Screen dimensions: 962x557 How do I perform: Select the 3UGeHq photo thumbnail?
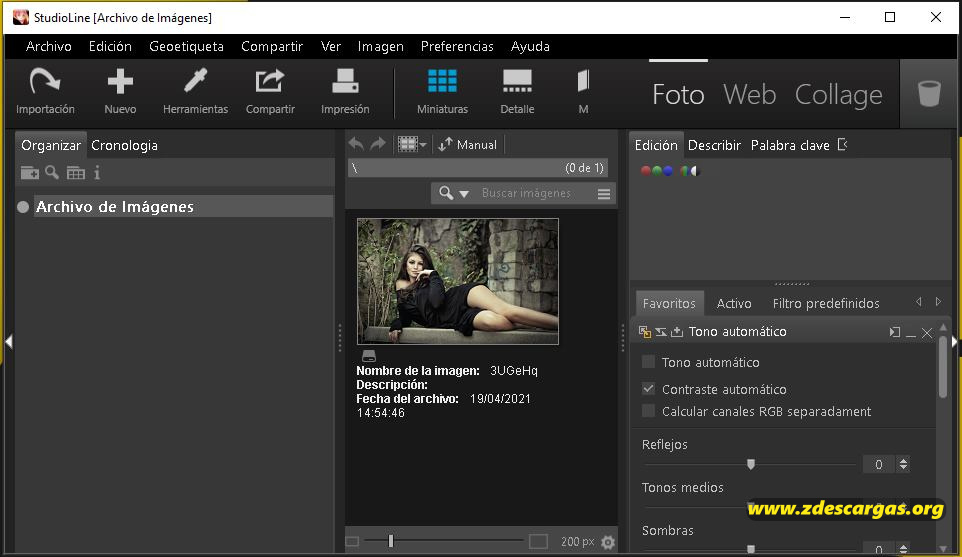458,281
